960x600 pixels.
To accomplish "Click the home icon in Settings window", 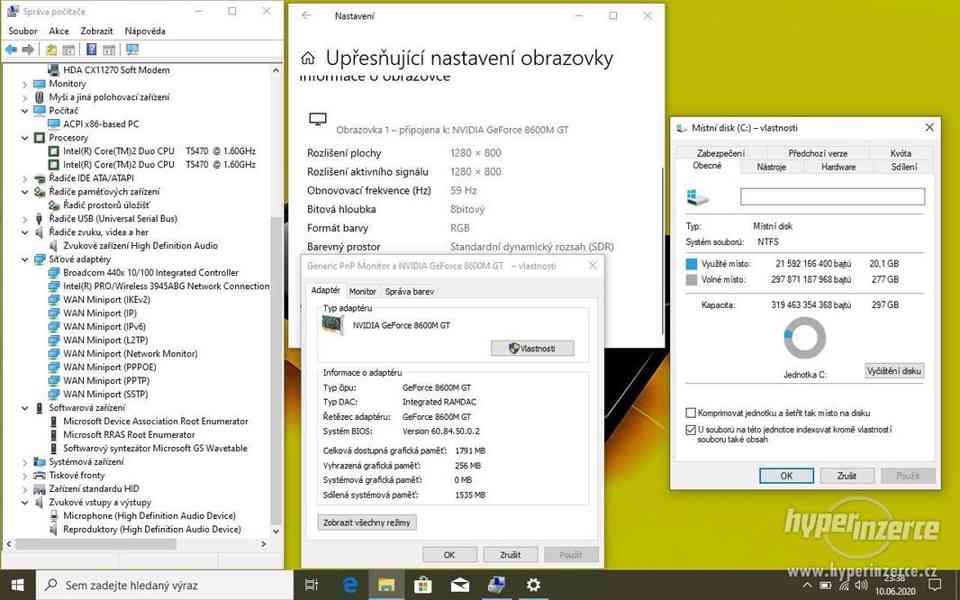I will coord(308,58).
